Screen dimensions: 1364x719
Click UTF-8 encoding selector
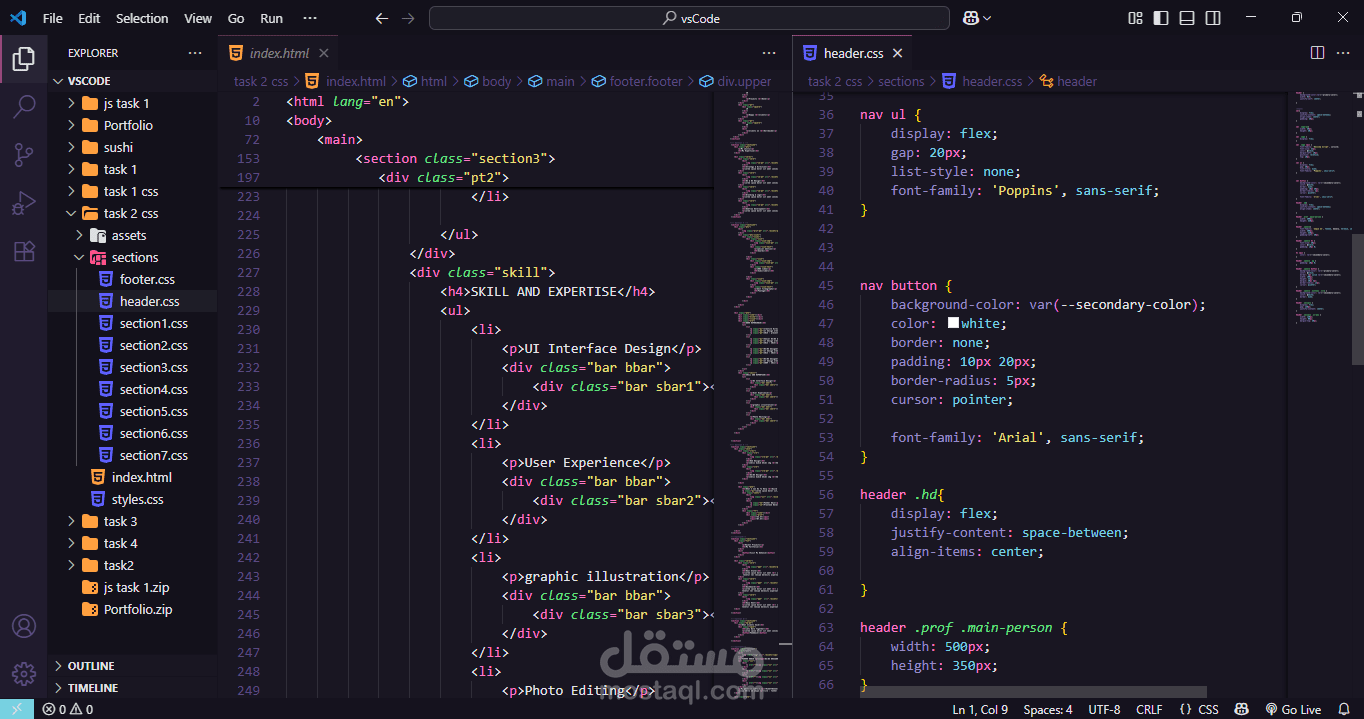click(1104, 709)
